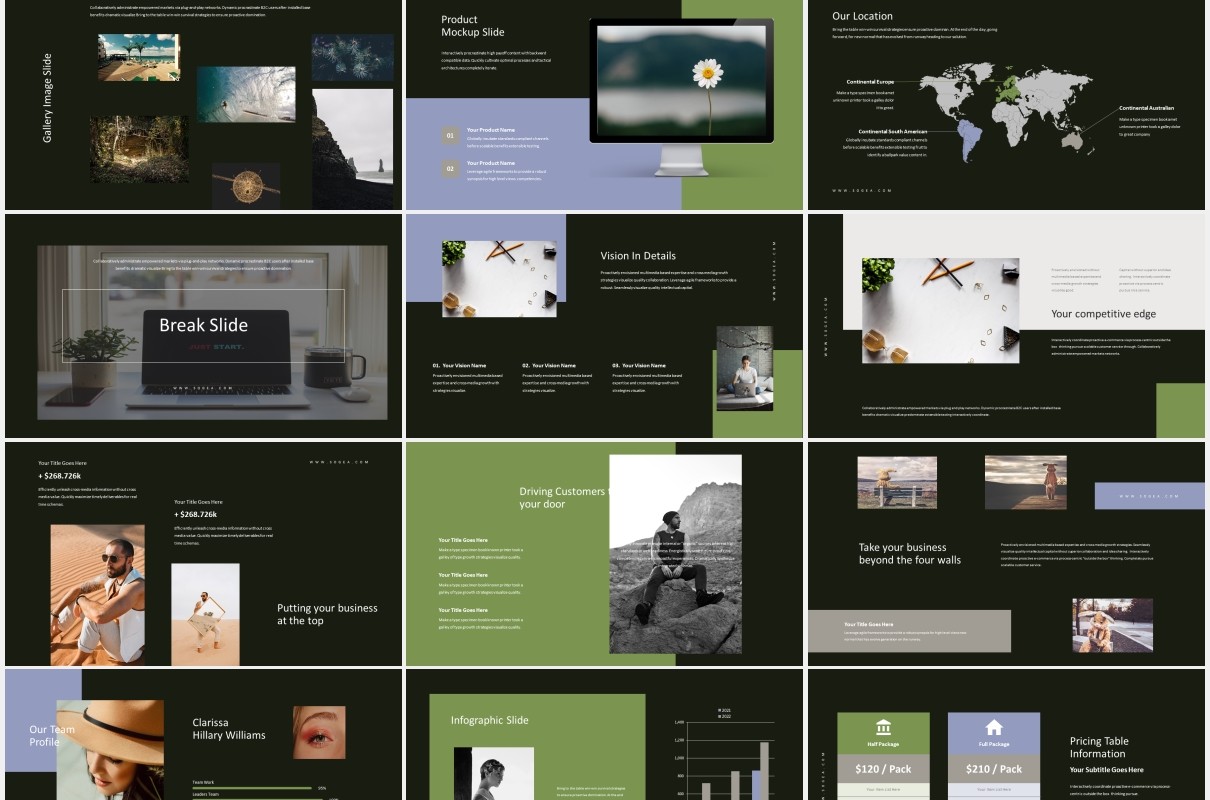Screen dimensions: 1210x800
Task: Click the bar chart on Infographic slide
Action: point(722,755)
